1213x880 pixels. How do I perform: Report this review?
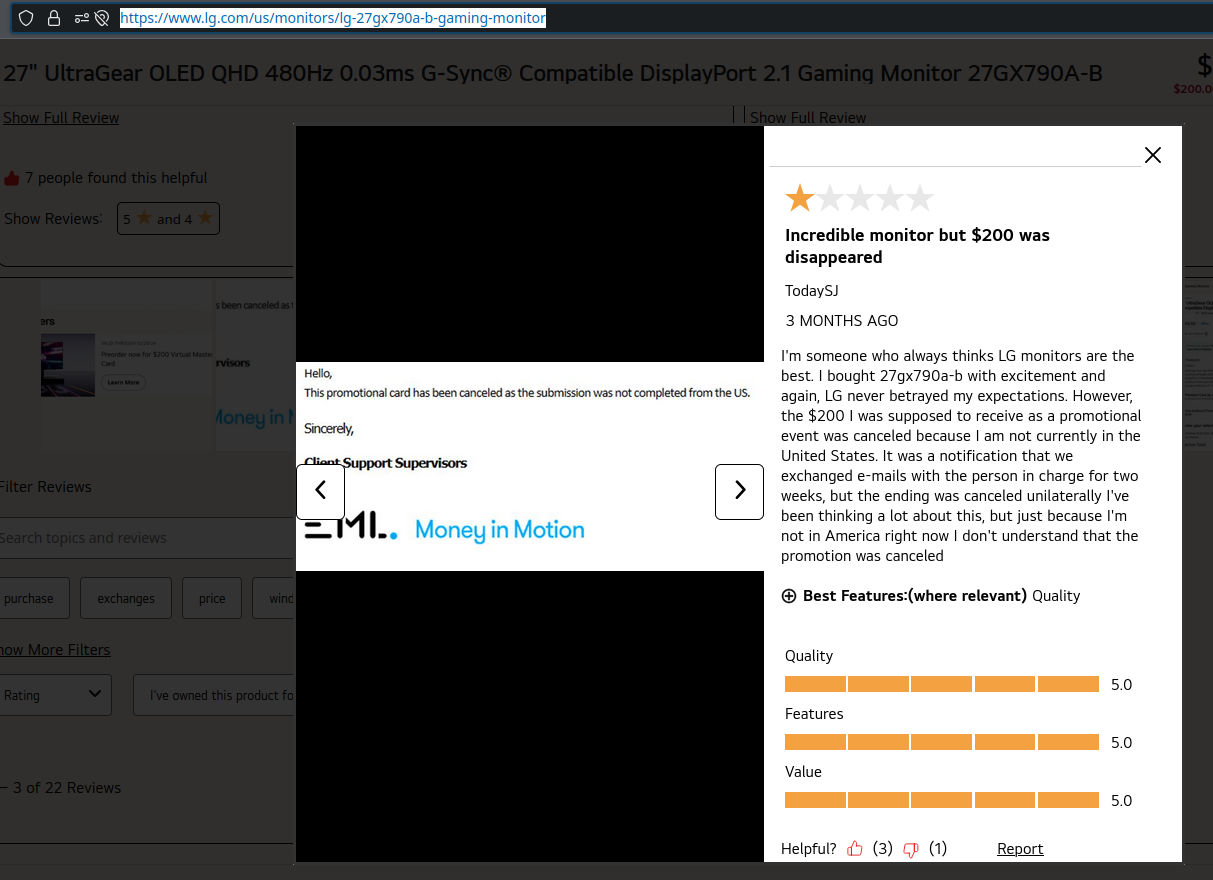[1020, 848]
